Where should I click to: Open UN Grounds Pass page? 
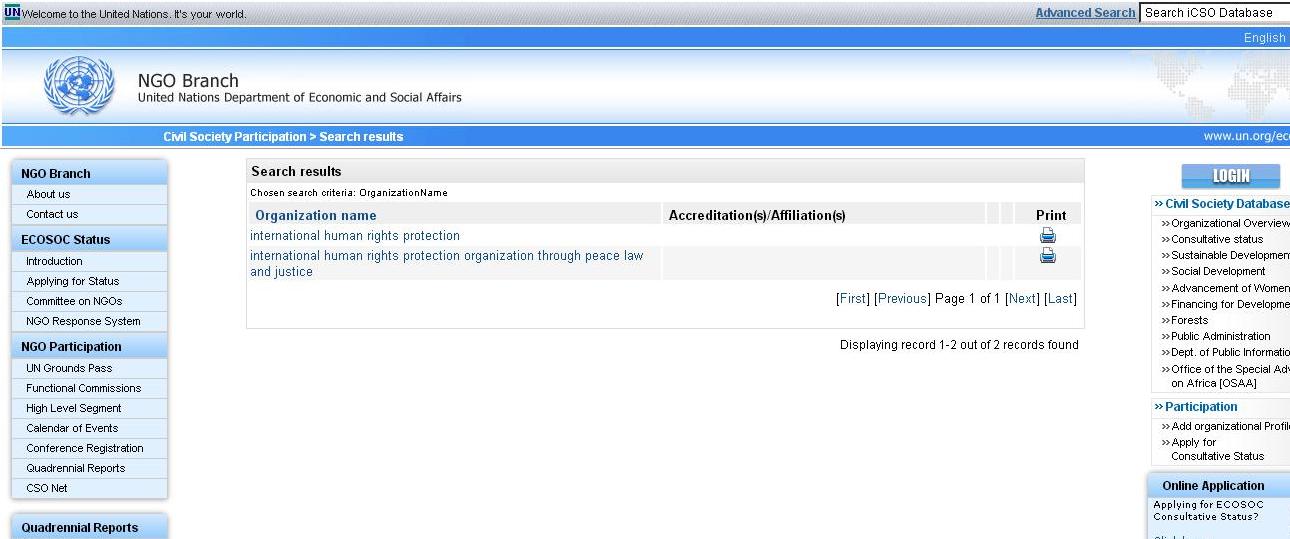coord(69,368)
